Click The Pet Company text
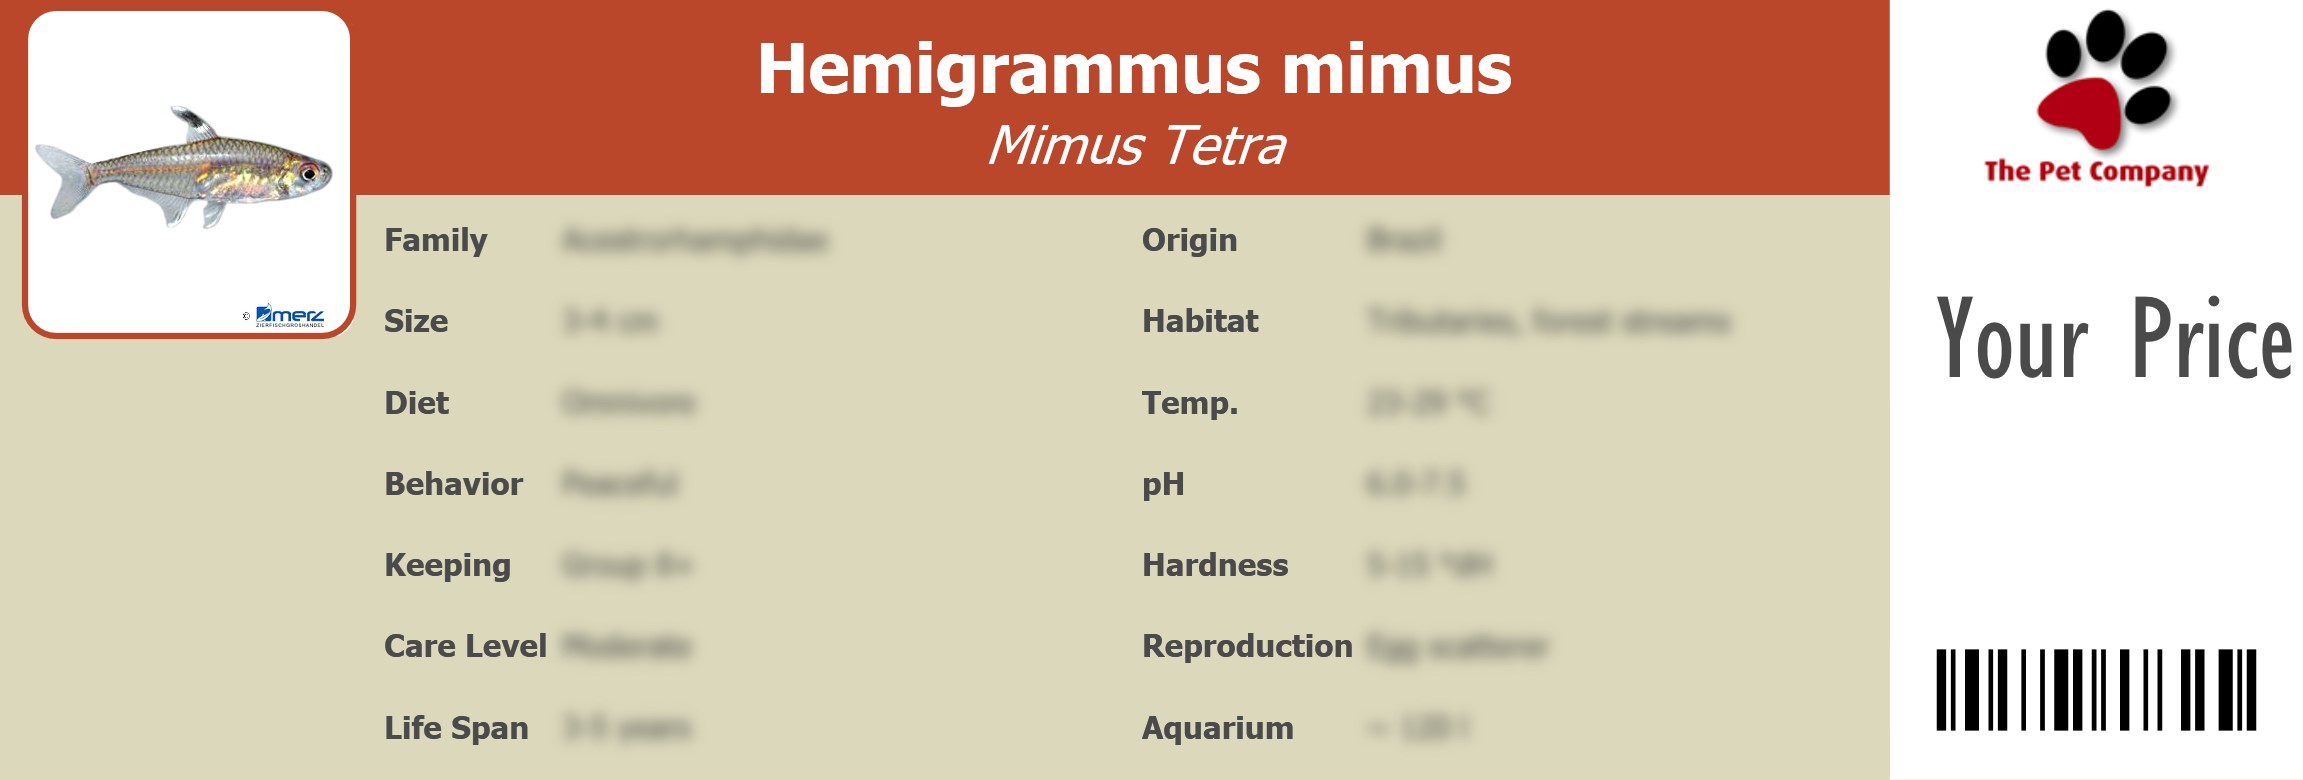The width and height of the screenshot is (2303, 780). 2096,172
